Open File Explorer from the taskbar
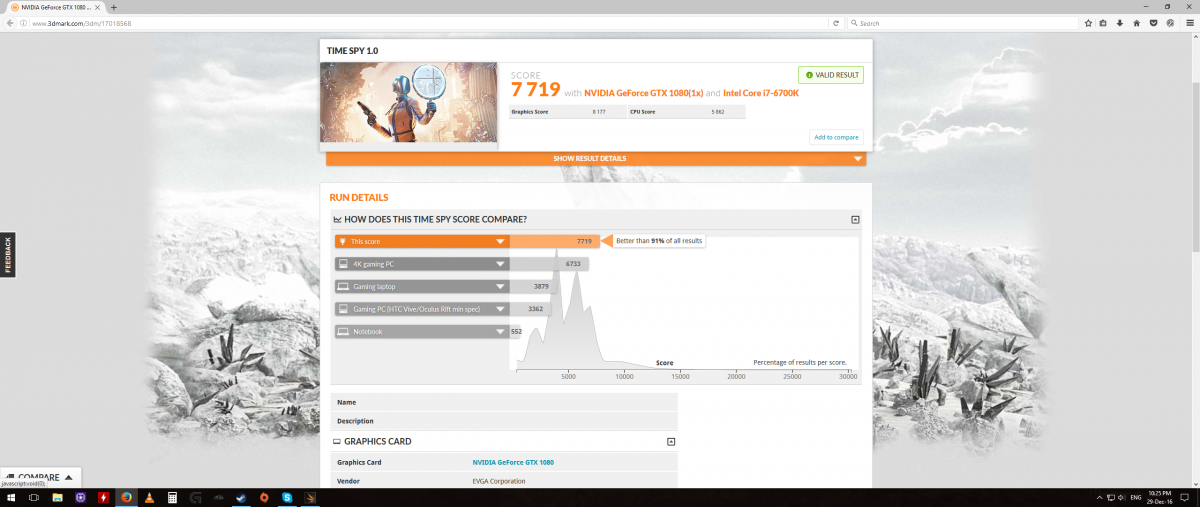 coord(58,497)
